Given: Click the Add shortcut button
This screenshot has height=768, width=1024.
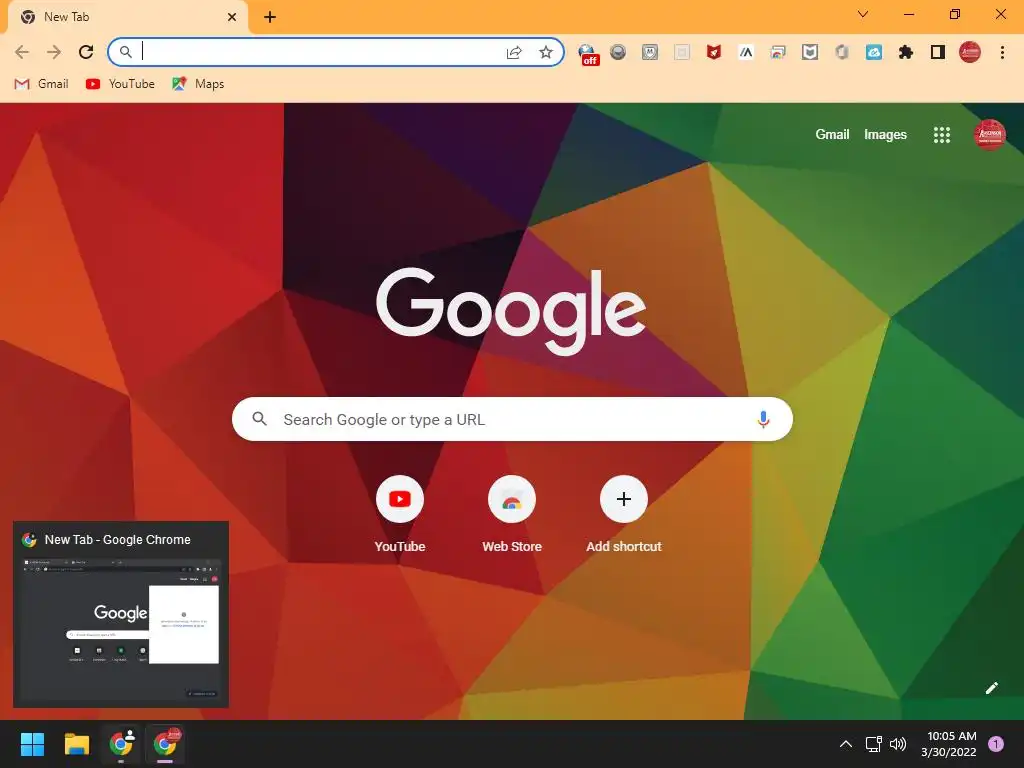Looking at the screenshot, I should (624, 515).
